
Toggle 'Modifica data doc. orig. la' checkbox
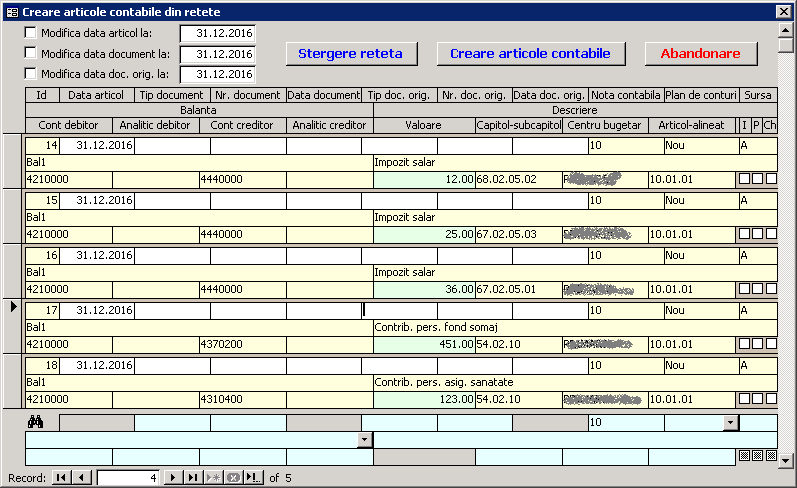31,73
